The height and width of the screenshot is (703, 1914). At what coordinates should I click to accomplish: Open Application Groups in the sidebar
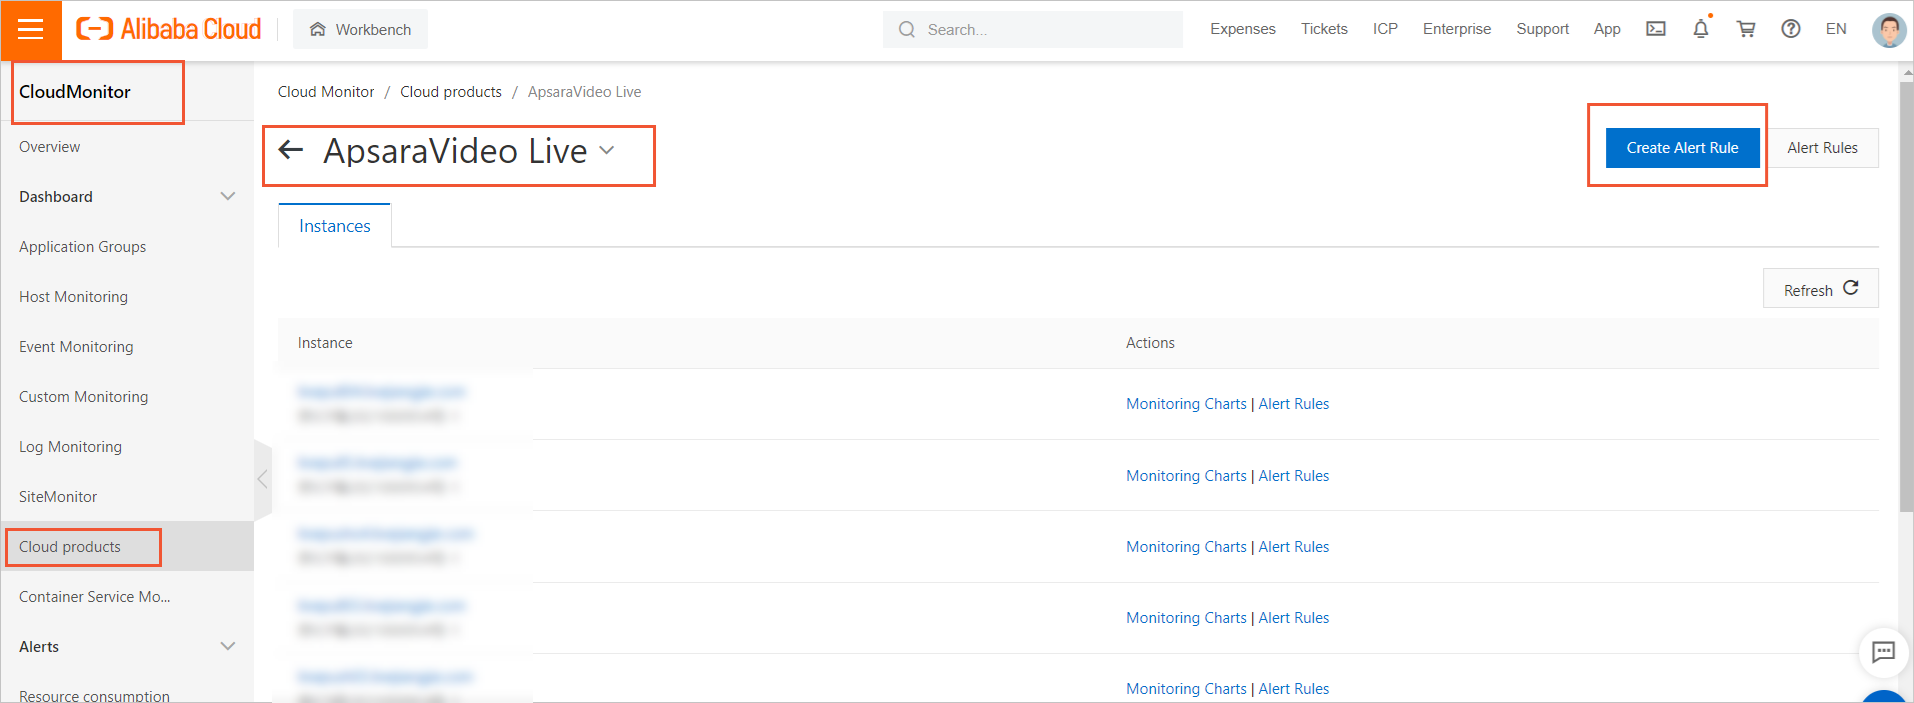83,247
